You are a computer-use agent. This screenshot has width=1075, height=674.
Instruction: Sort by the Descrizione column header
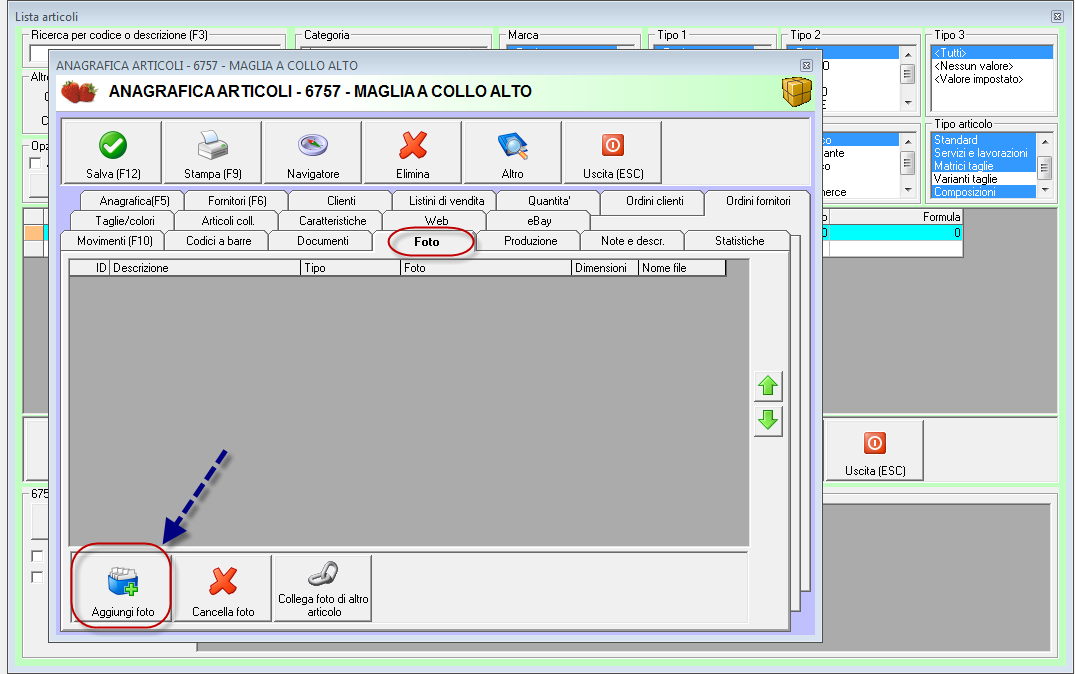(x=205, y=268)
